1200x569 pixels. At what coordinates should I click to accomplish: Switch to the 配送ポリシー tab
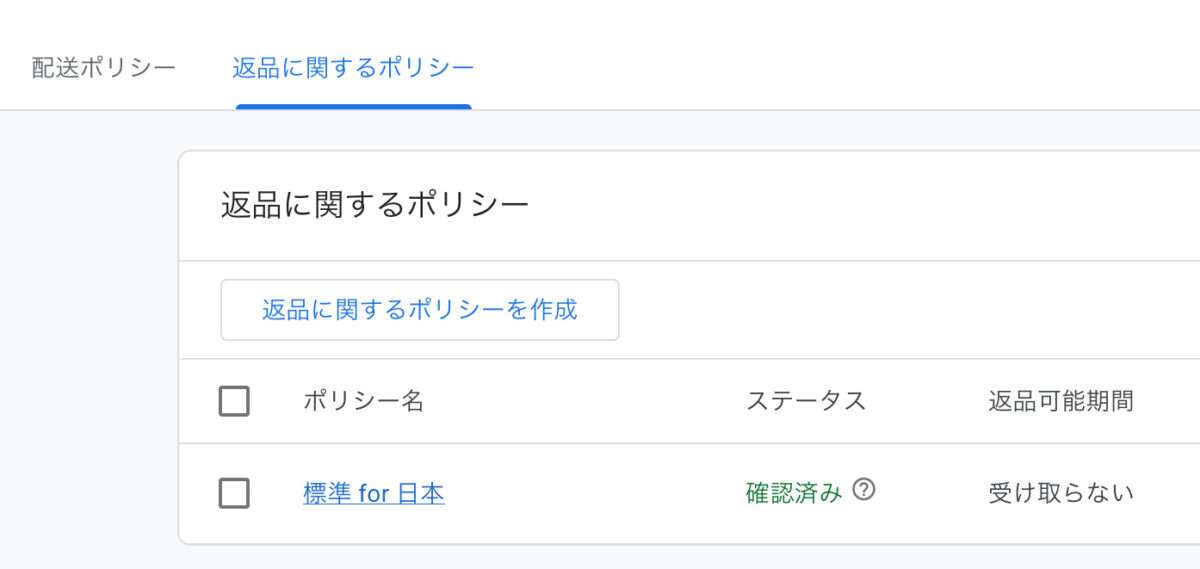pos(104,68)
